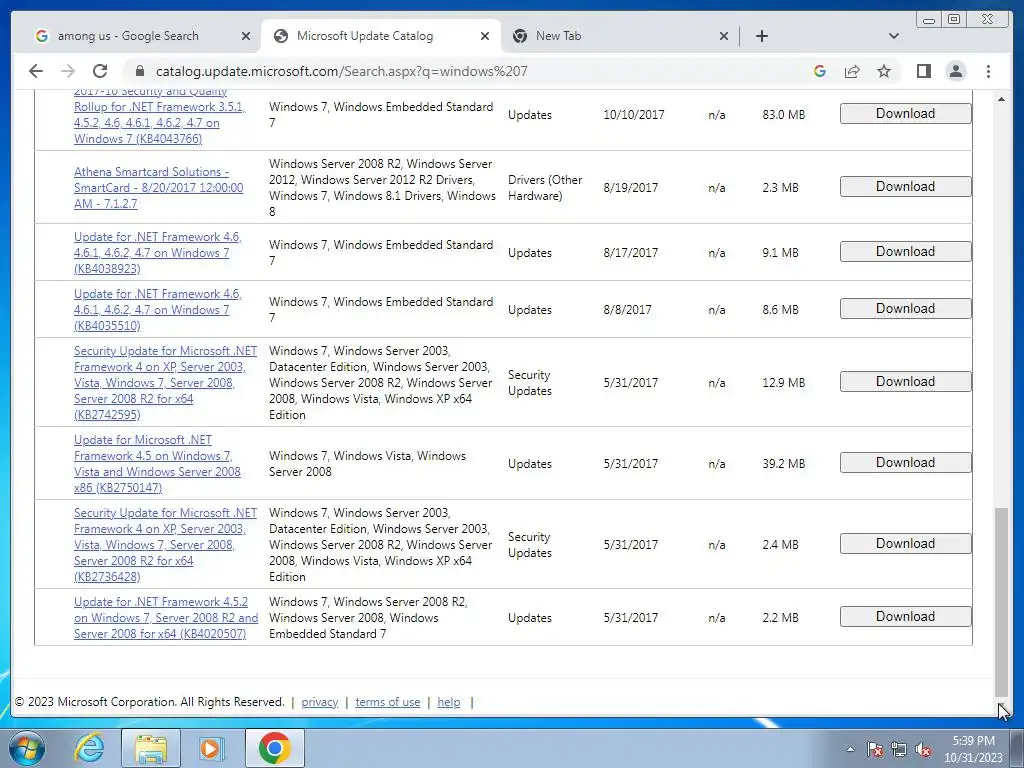Screen dimensions: 1024x768
Task: Open the KB4043766 rollup update link
Action: [159, 115]
